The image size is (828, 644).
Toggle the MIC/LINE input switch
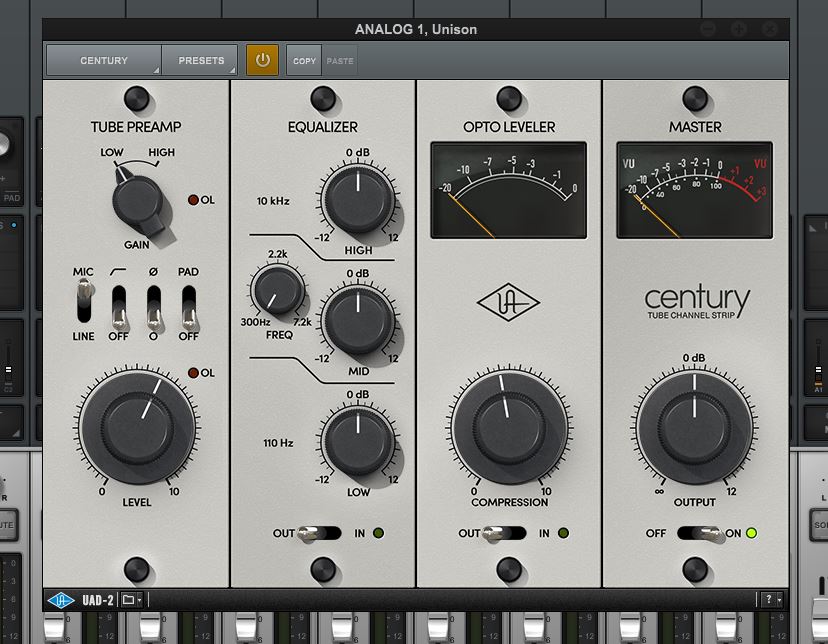(x=84, y=302)
